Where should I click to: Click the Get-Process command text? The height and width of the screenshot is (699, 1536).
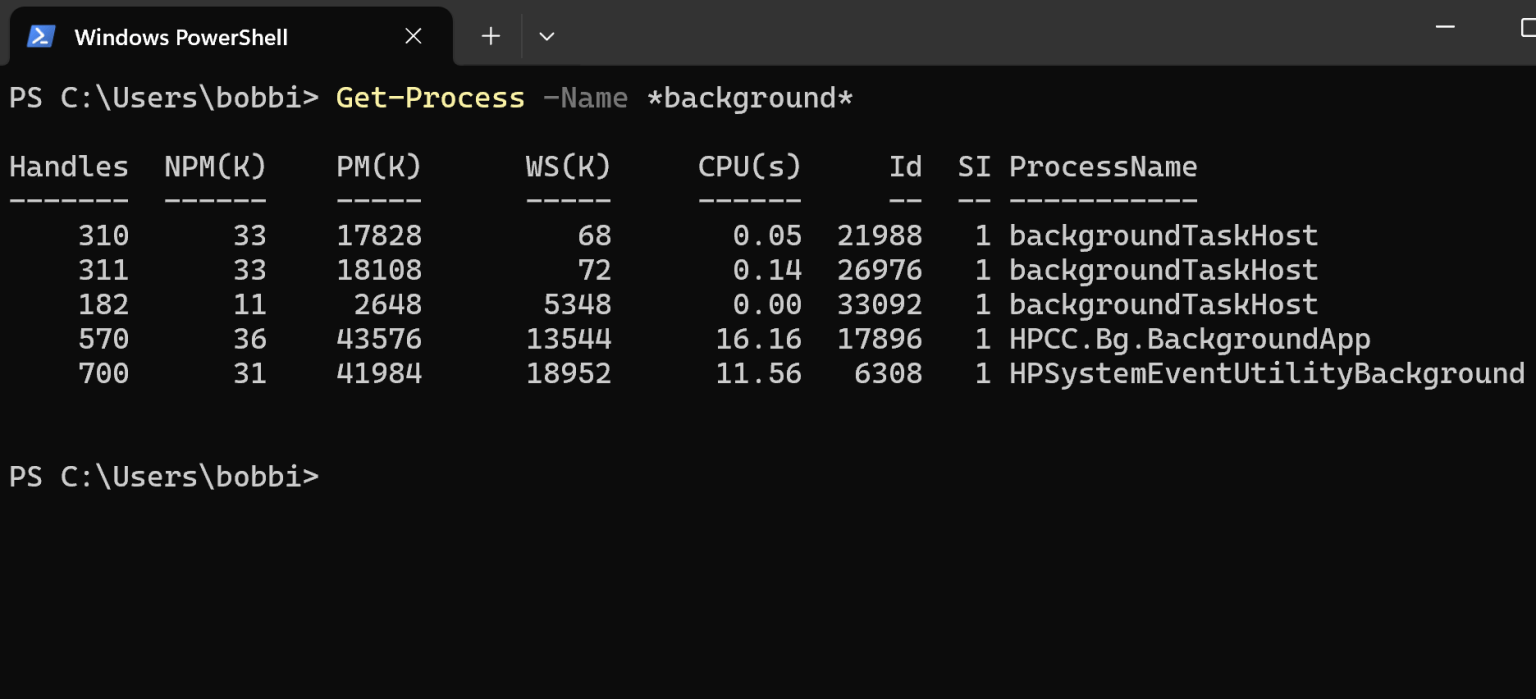430,97
